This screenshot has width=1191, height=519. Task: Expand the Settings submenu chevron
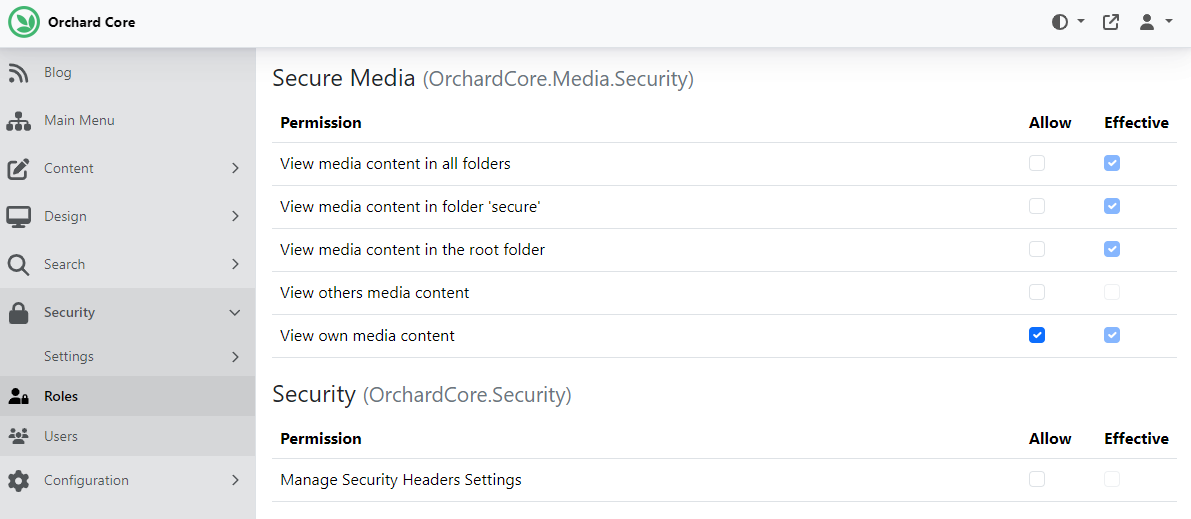(235, 356)
